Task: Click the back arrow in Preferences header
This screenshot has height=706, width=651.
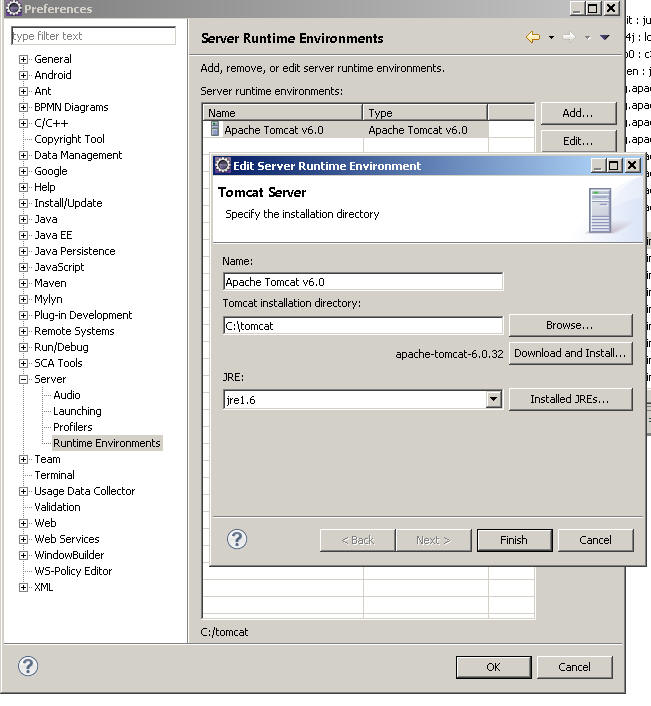Action: (533, 37)
